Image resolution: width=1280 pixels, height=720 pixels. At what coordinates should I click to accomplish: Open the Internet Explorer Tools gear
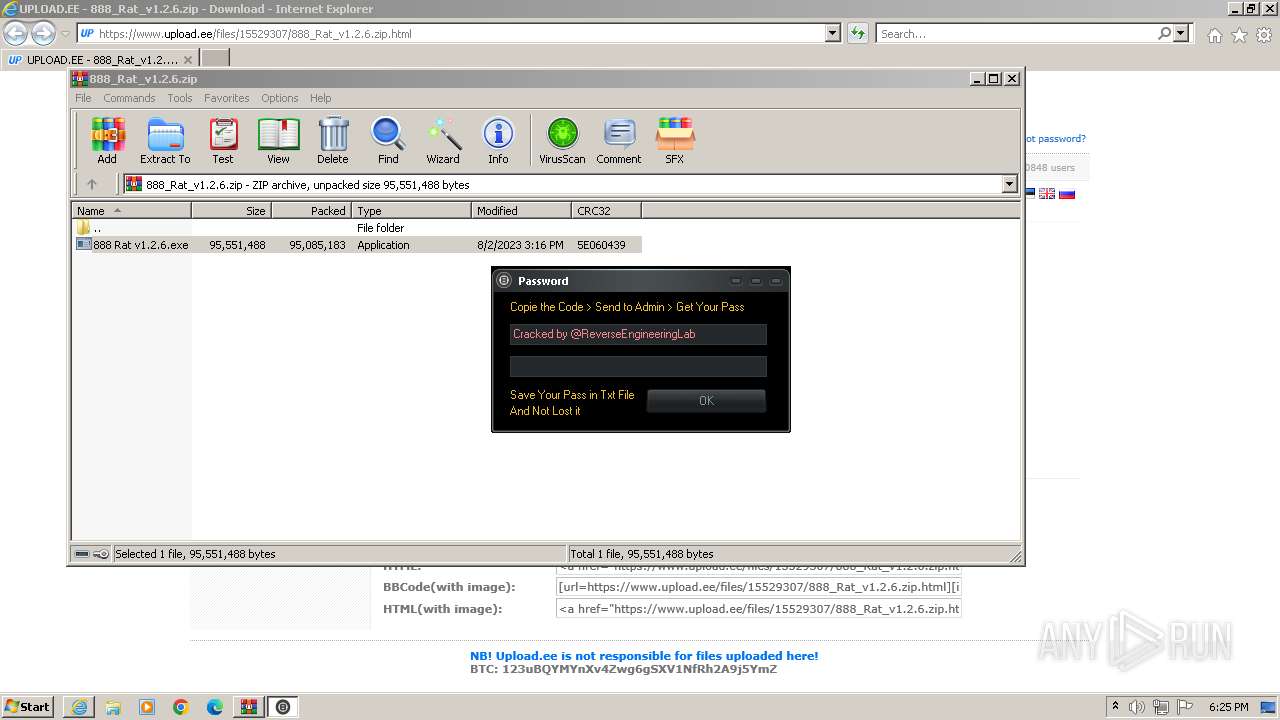[x=1264, y=35]
